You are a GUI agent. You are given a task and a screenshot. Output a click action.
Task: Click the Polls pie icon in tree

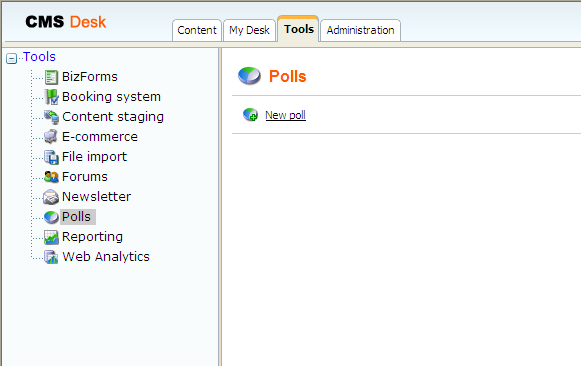51,217
